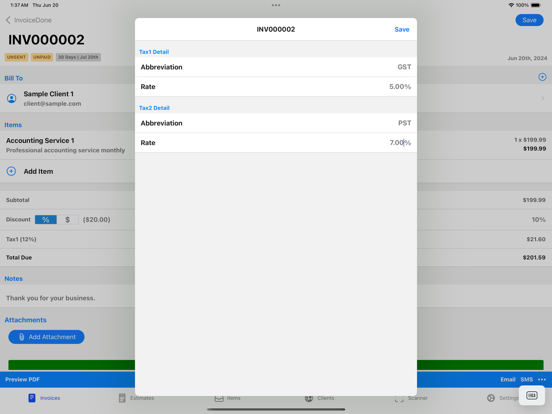Switch to the Items tab
The image size is (552, 414).
pos(227,398)
